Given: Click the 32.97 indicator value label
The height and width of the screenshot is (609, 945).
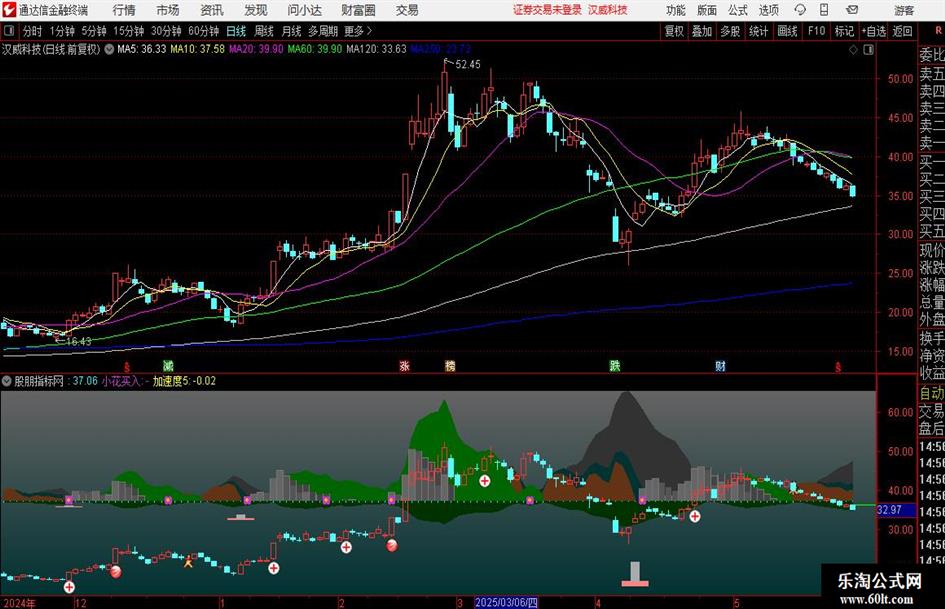Looking at the screenshot, I should tap(889, 510).
